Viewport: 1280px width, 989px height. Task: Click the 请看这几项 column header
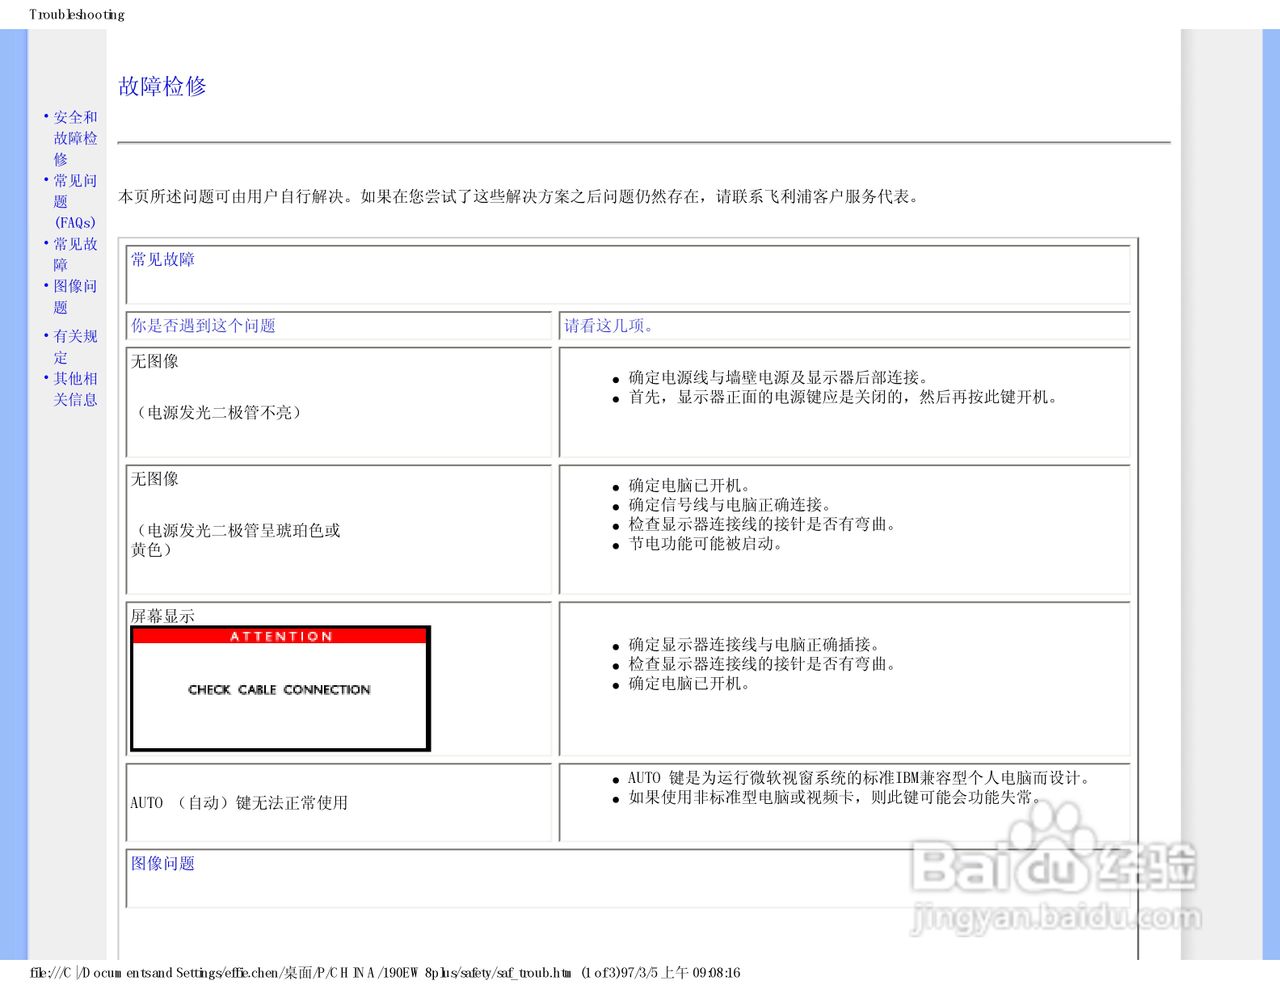pos(608,325)
